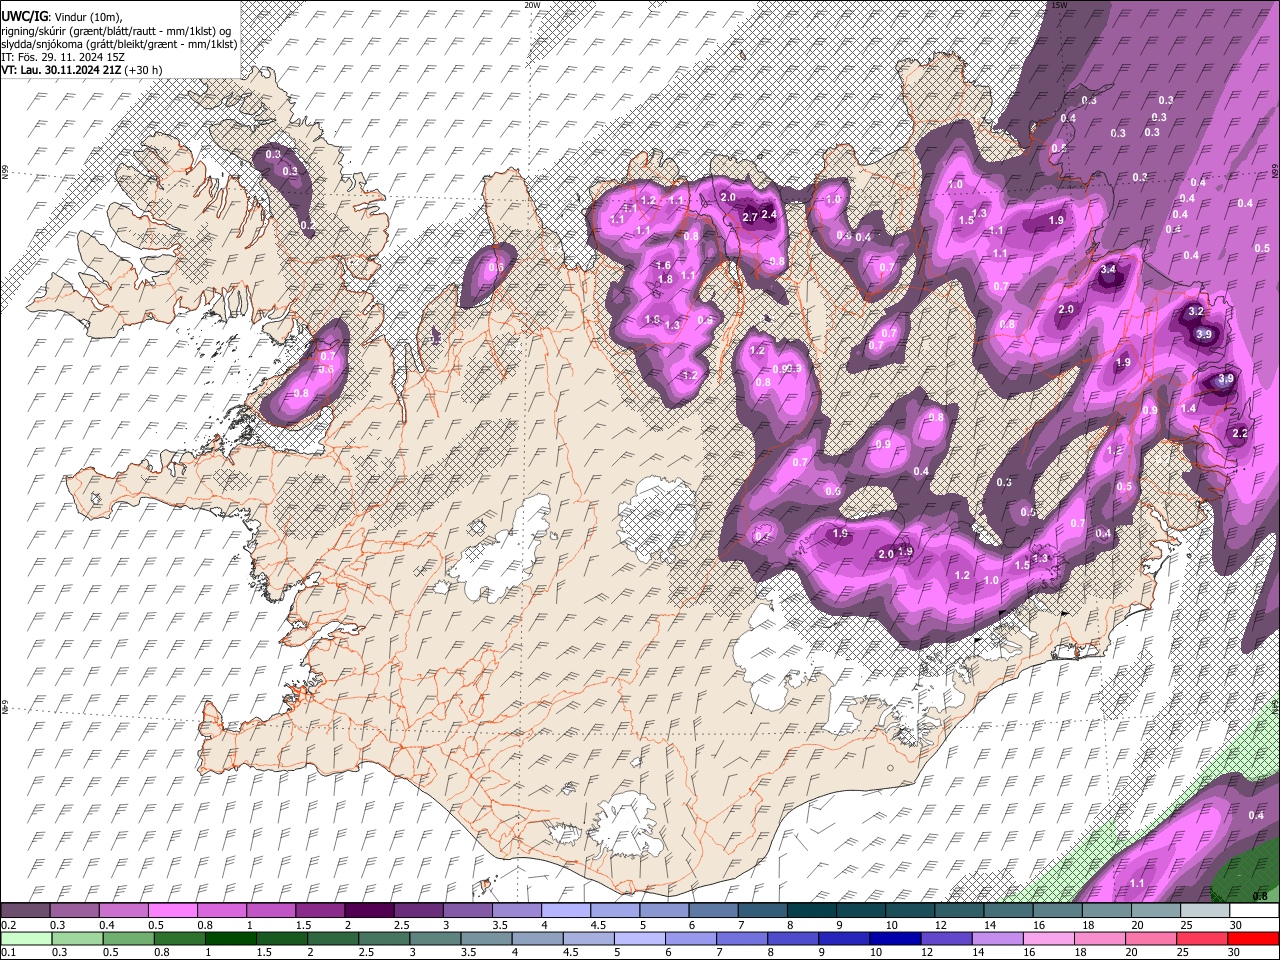Click the 2.5 label on the lower scale

(x=366, y=952)
